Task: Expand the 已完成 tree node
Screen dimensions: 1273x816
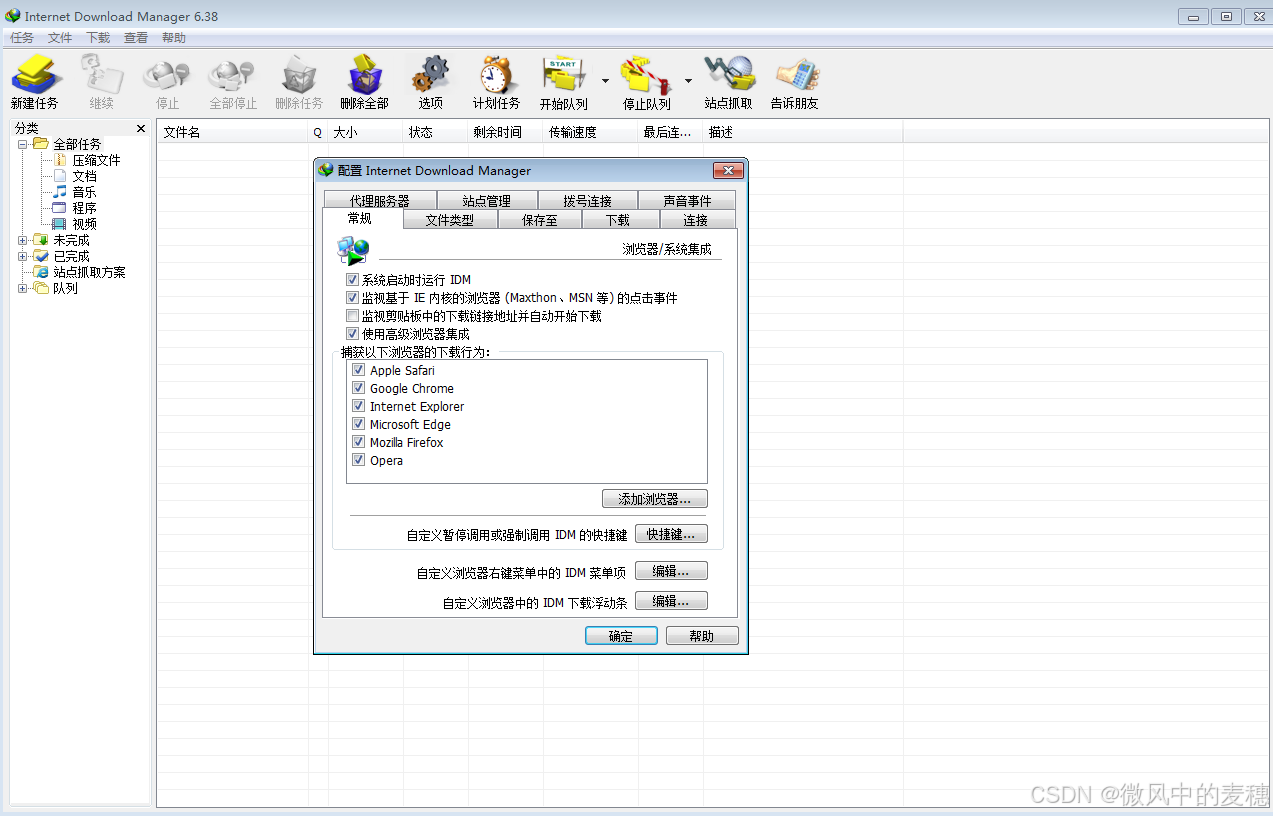Action: tap(23, 256)
